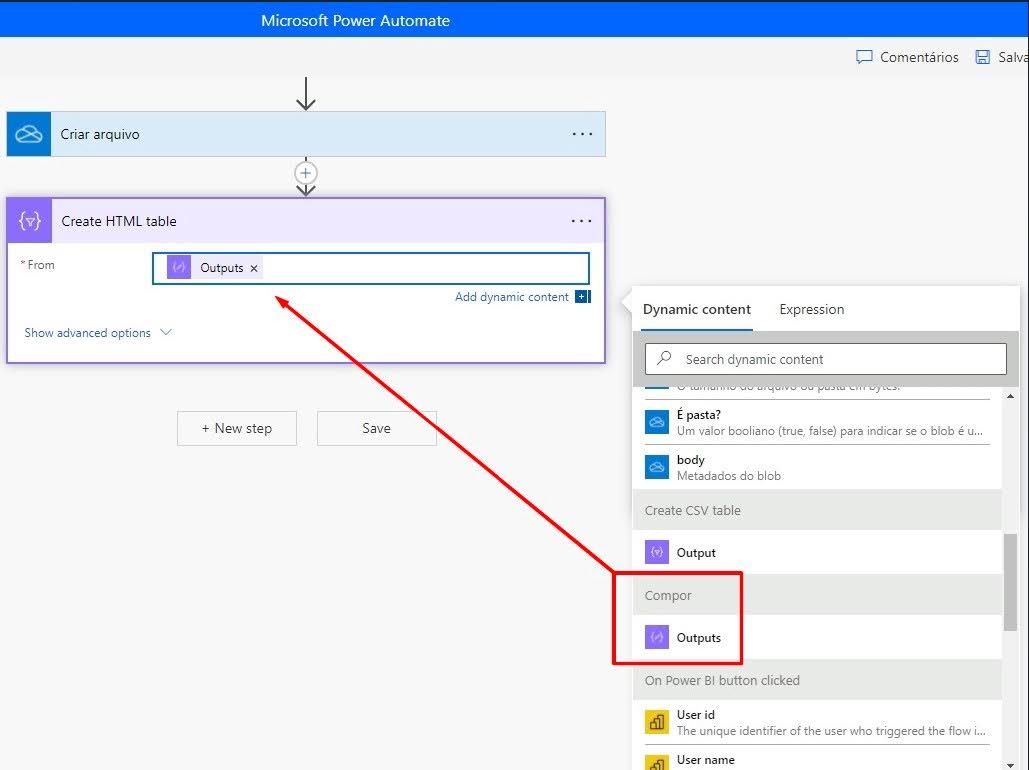The height and width of the screenshot is (770, 1029).
Task: Click the insert step plus icon between actions
Action: click(306, 172)
